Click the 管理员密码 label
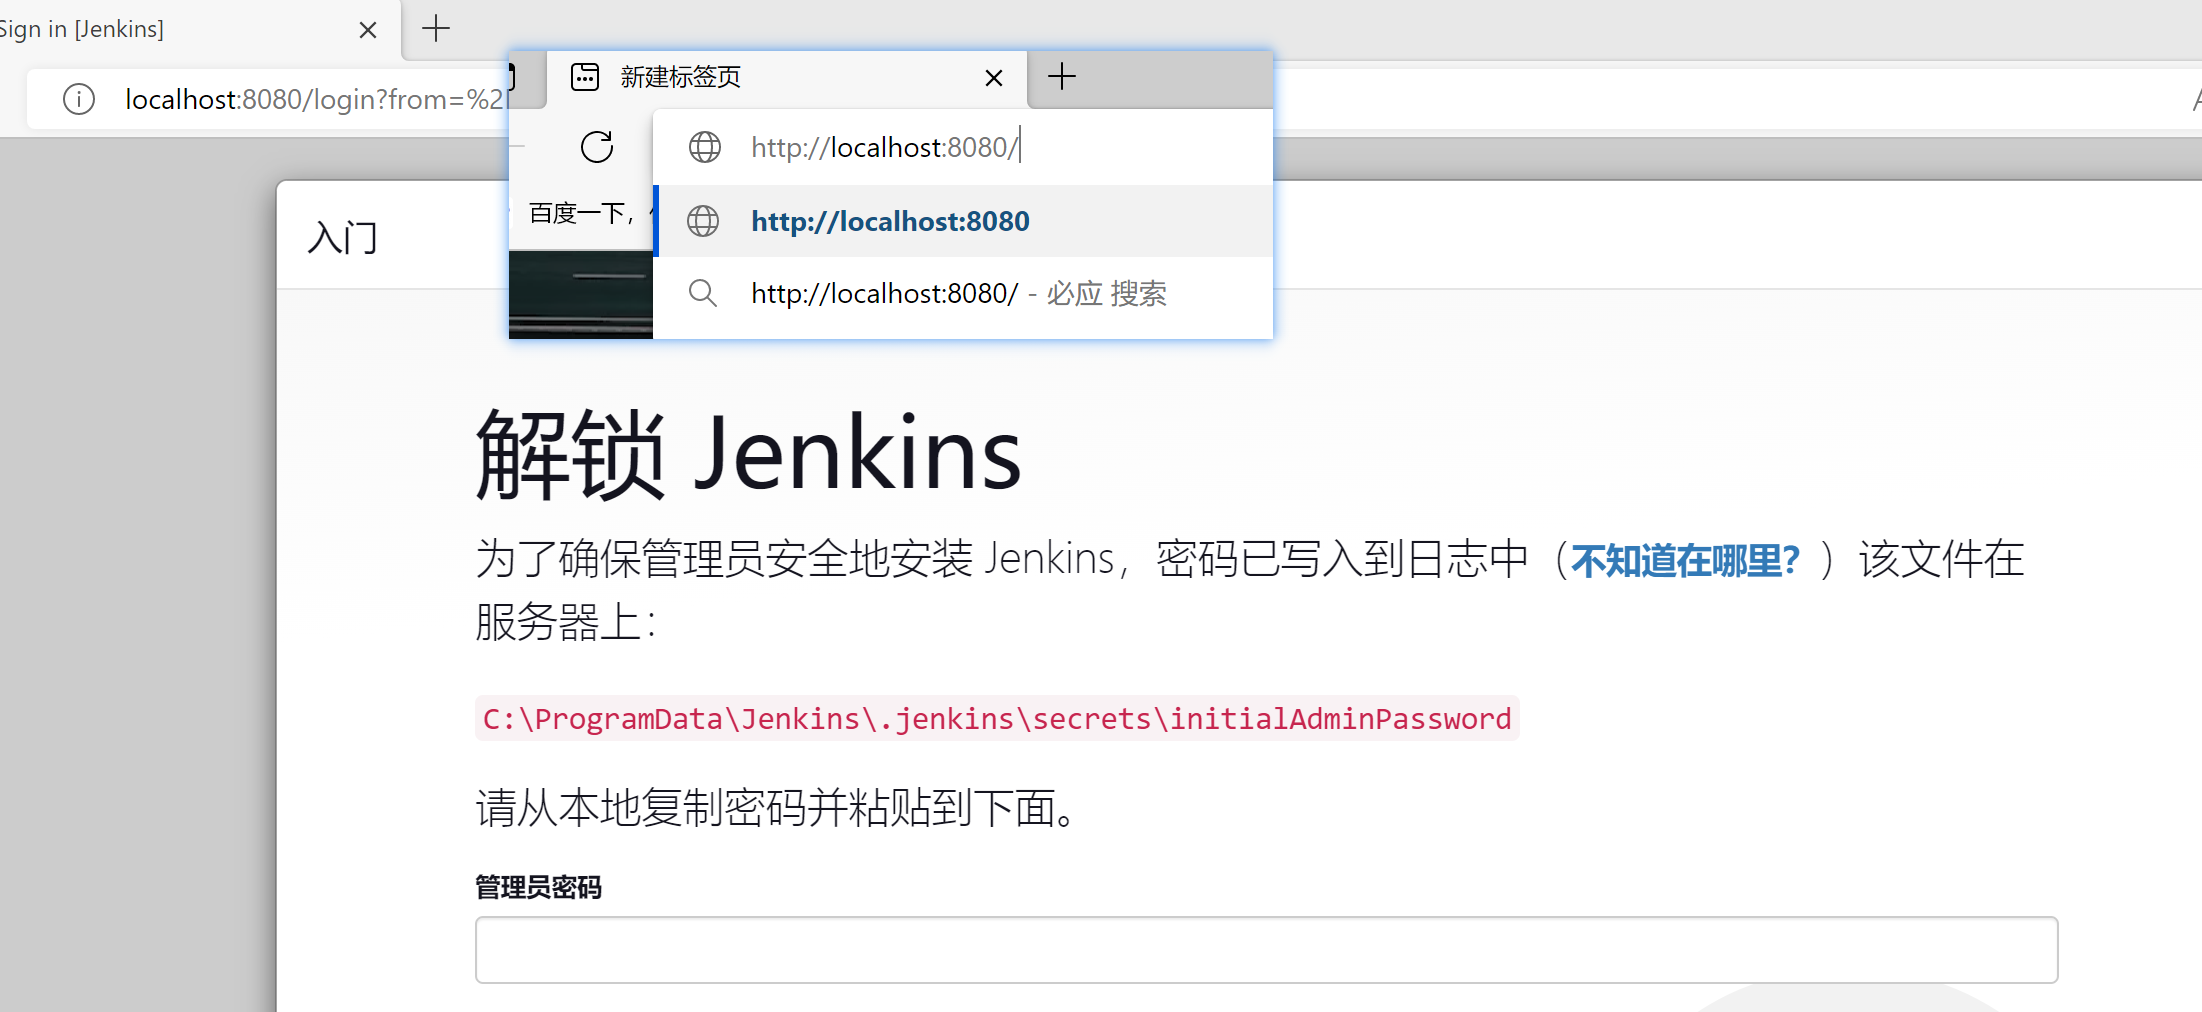 point(539,887)
